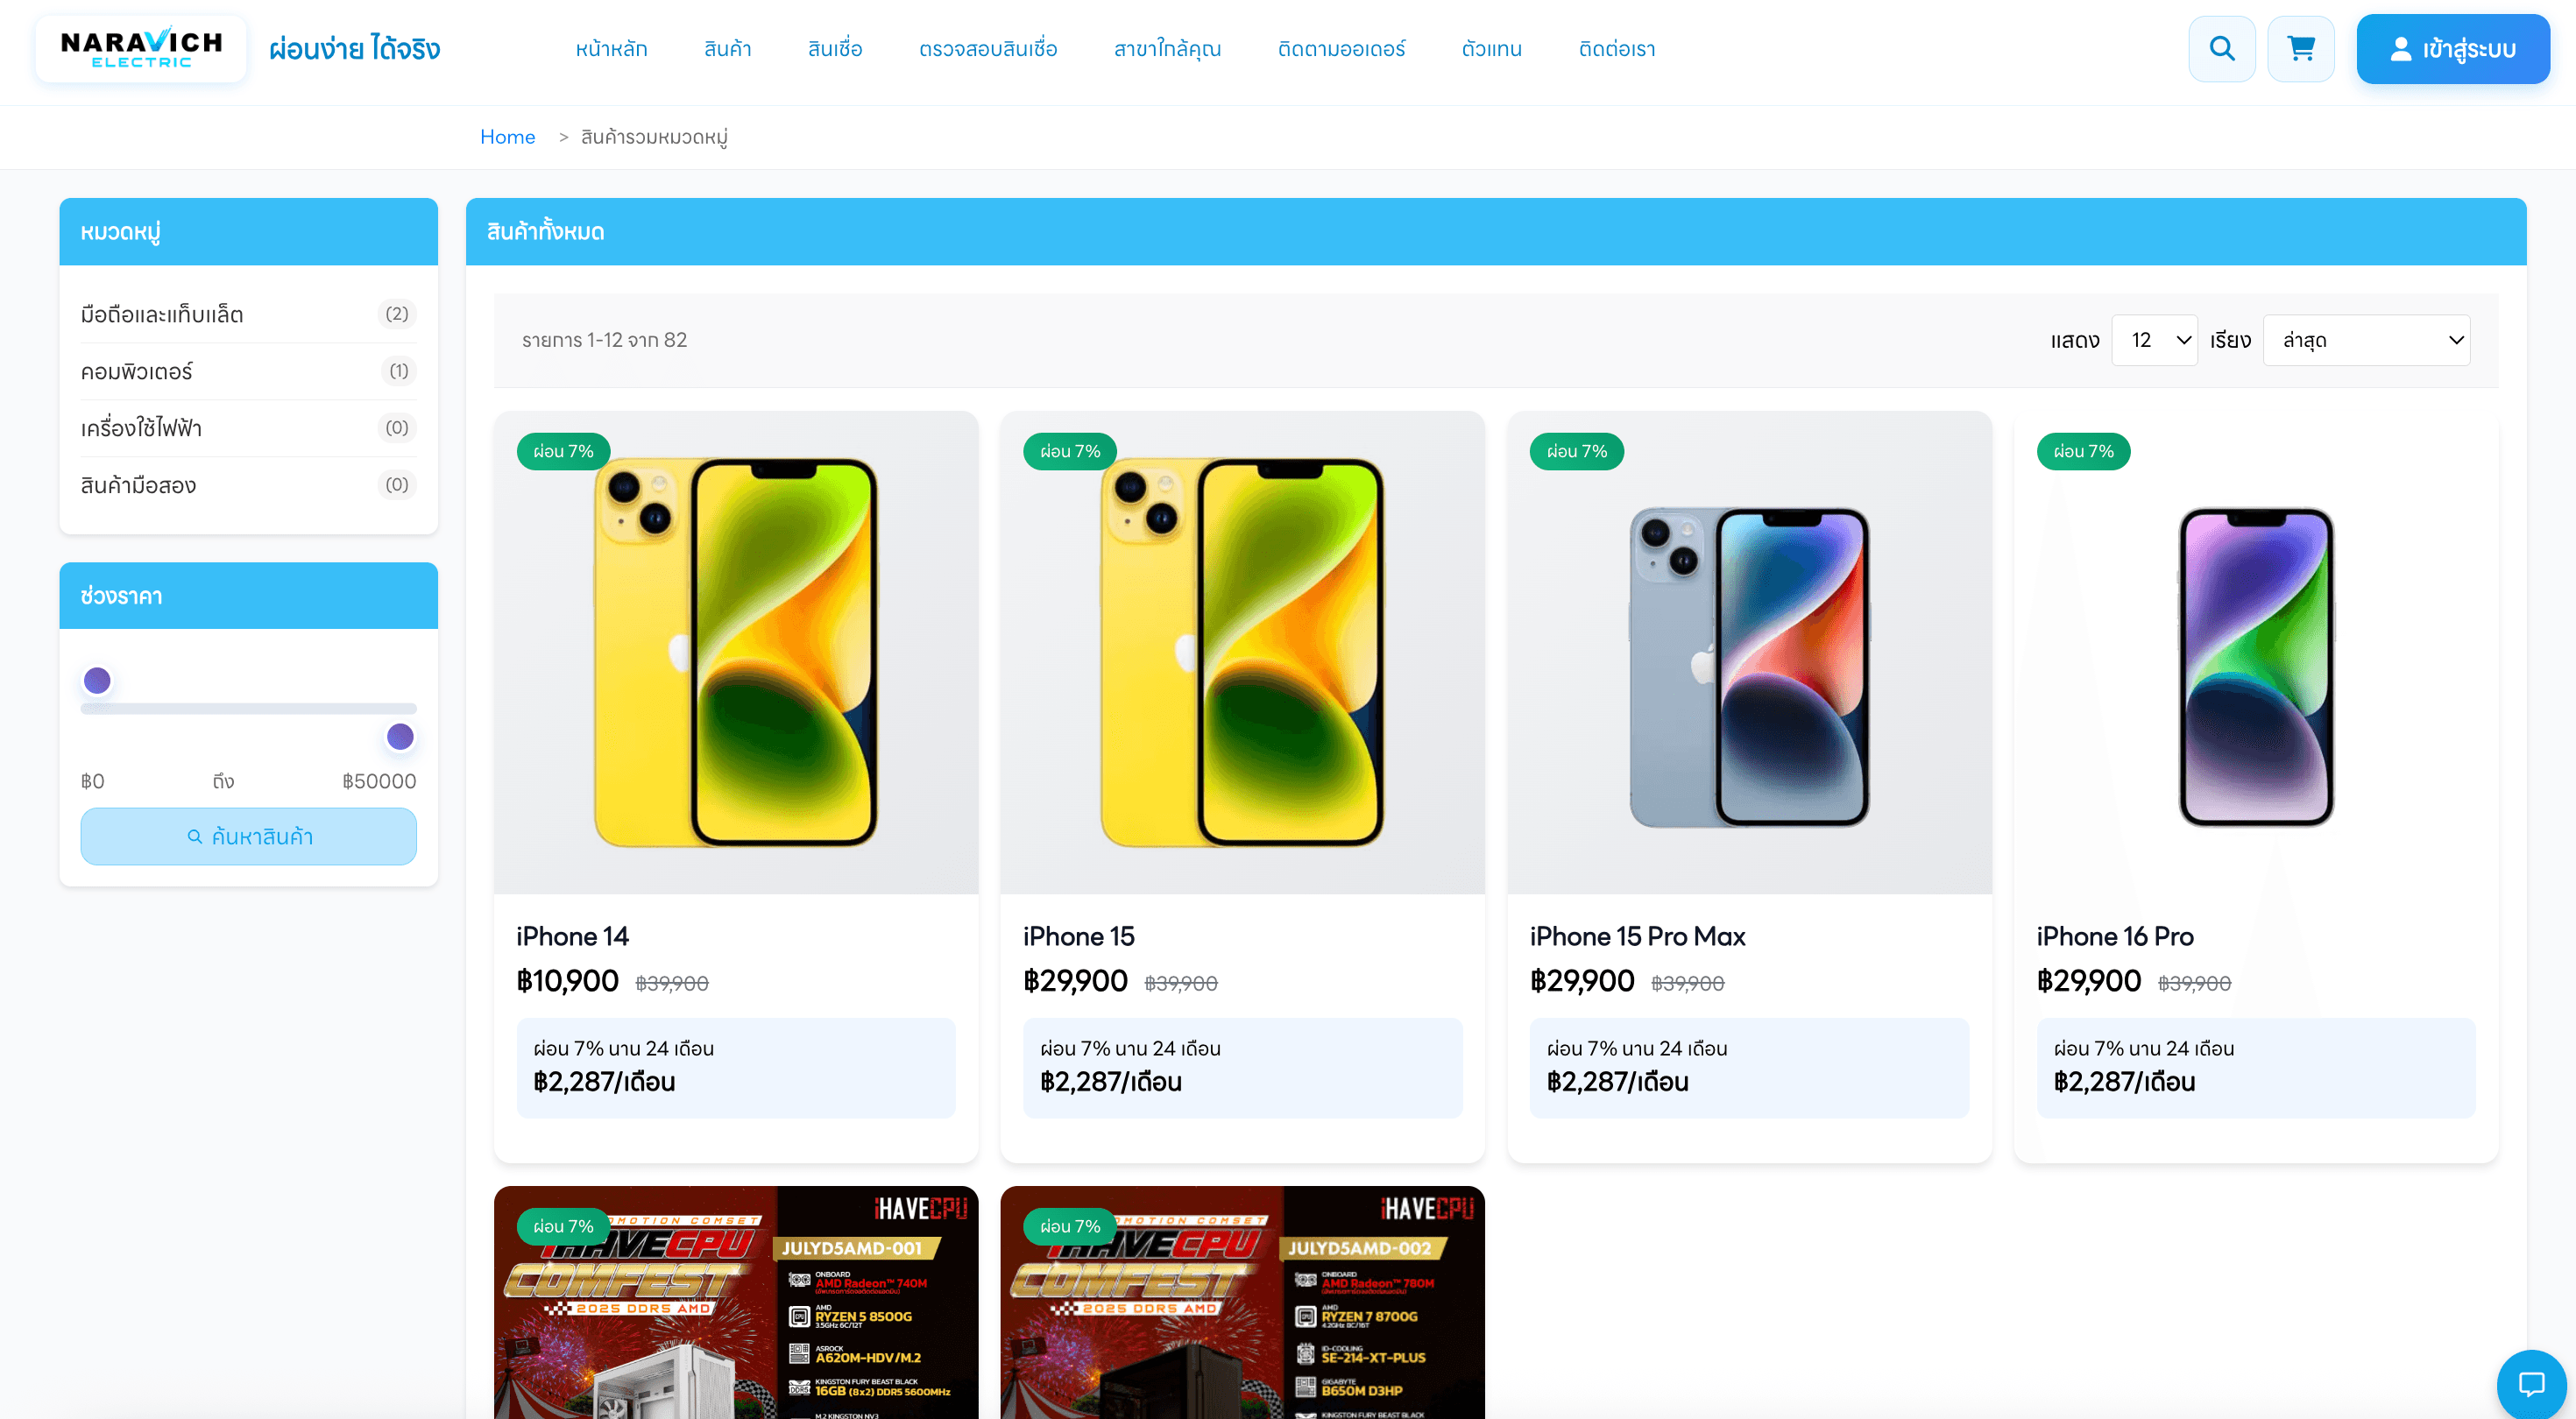The height and width of the screenshot is (1419, 2576).
Task: Open the เรียง ล่าสุด sort dropdown
Action: click(2366, 340)
